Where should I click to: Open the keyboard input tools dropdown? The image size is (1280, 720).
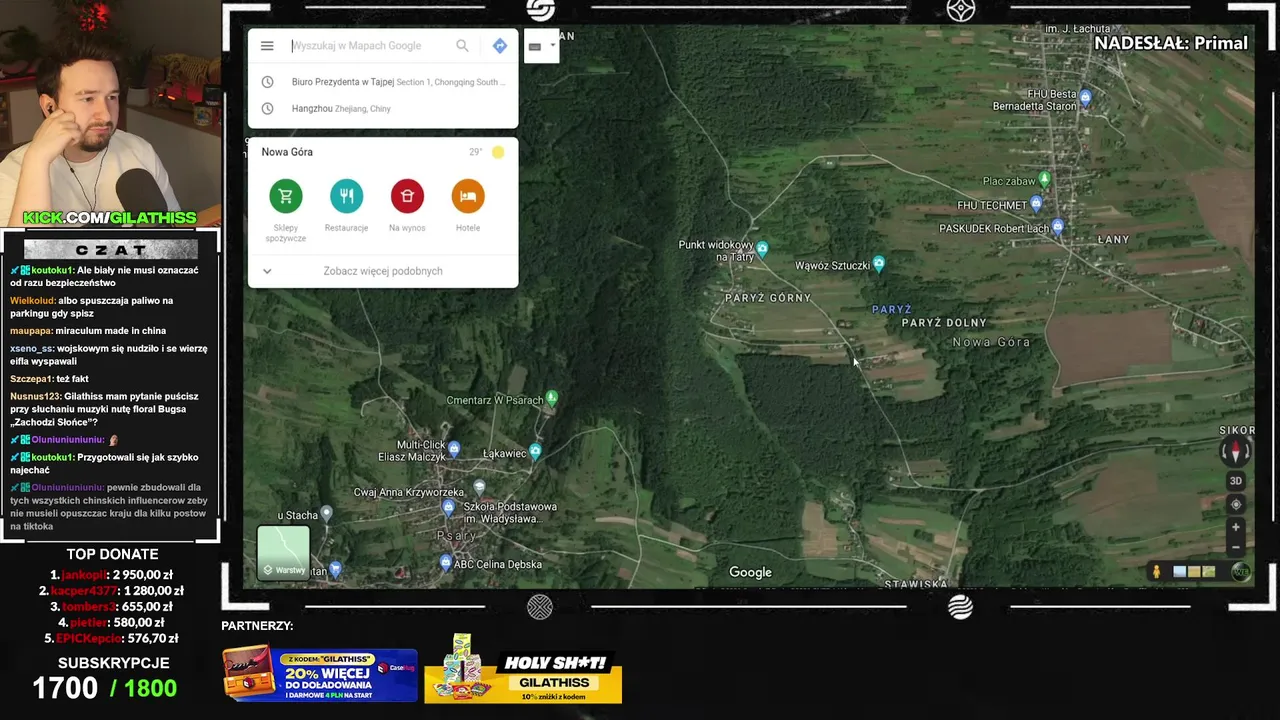click(541, 46)
